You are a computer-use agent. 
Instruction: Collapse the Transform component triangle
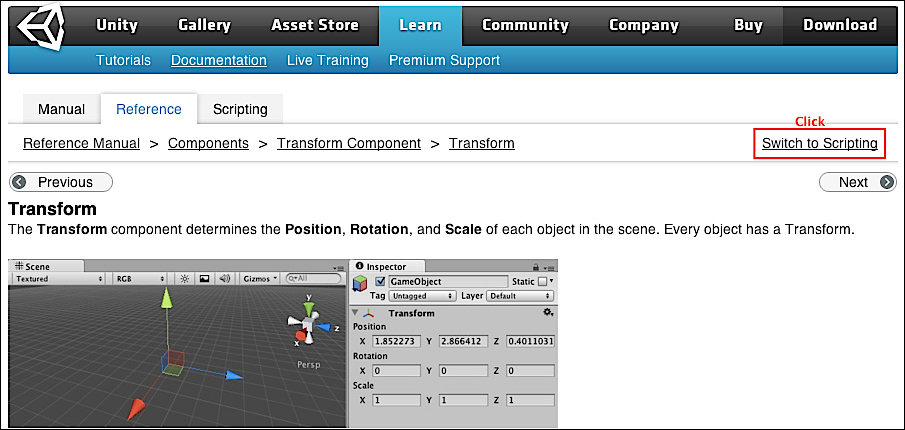point(356,313)
